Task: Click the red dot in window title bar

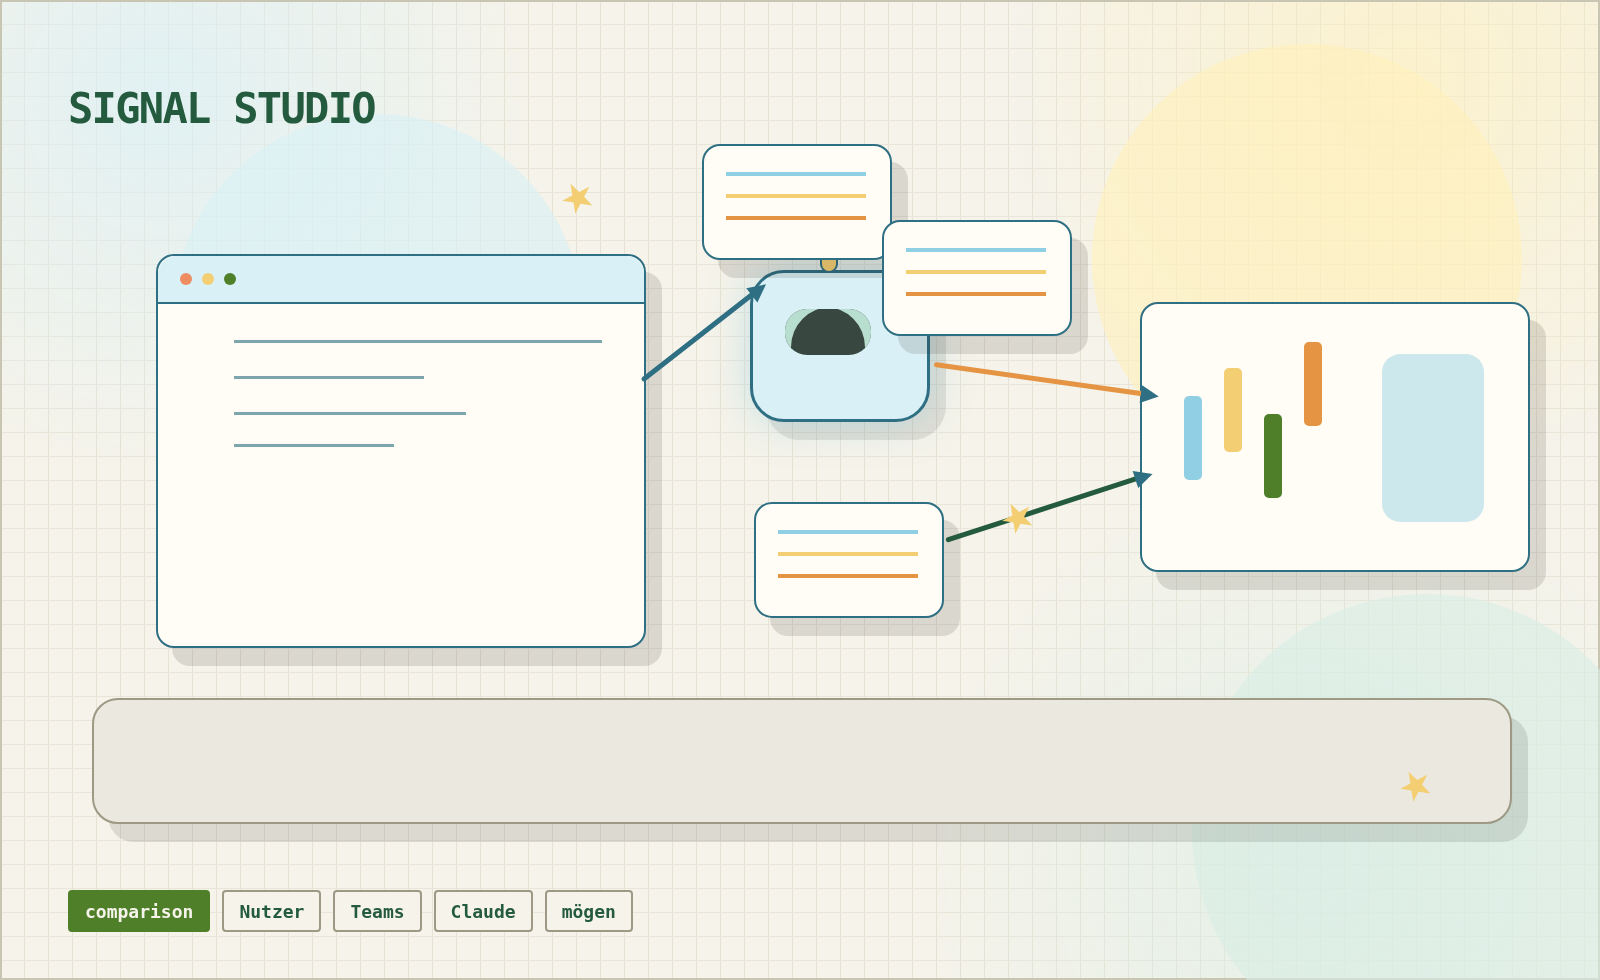Action: tap(186, 279)
